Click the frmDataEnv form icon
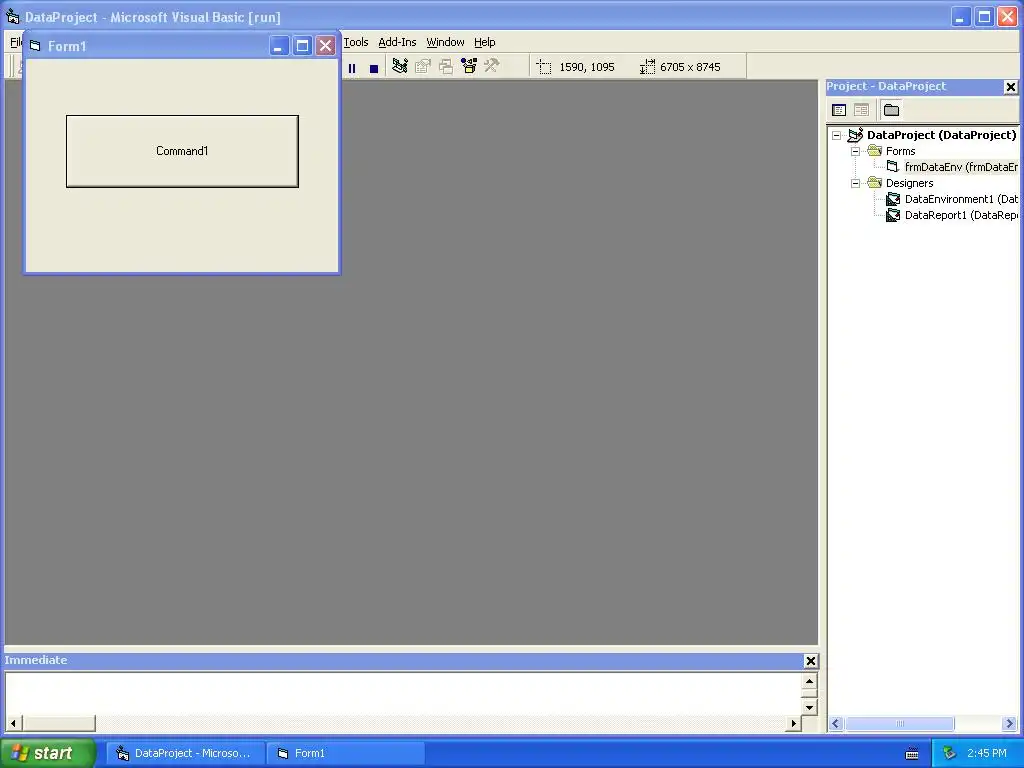This screenshot has height=768, width=1024. [x=893, y=167]
